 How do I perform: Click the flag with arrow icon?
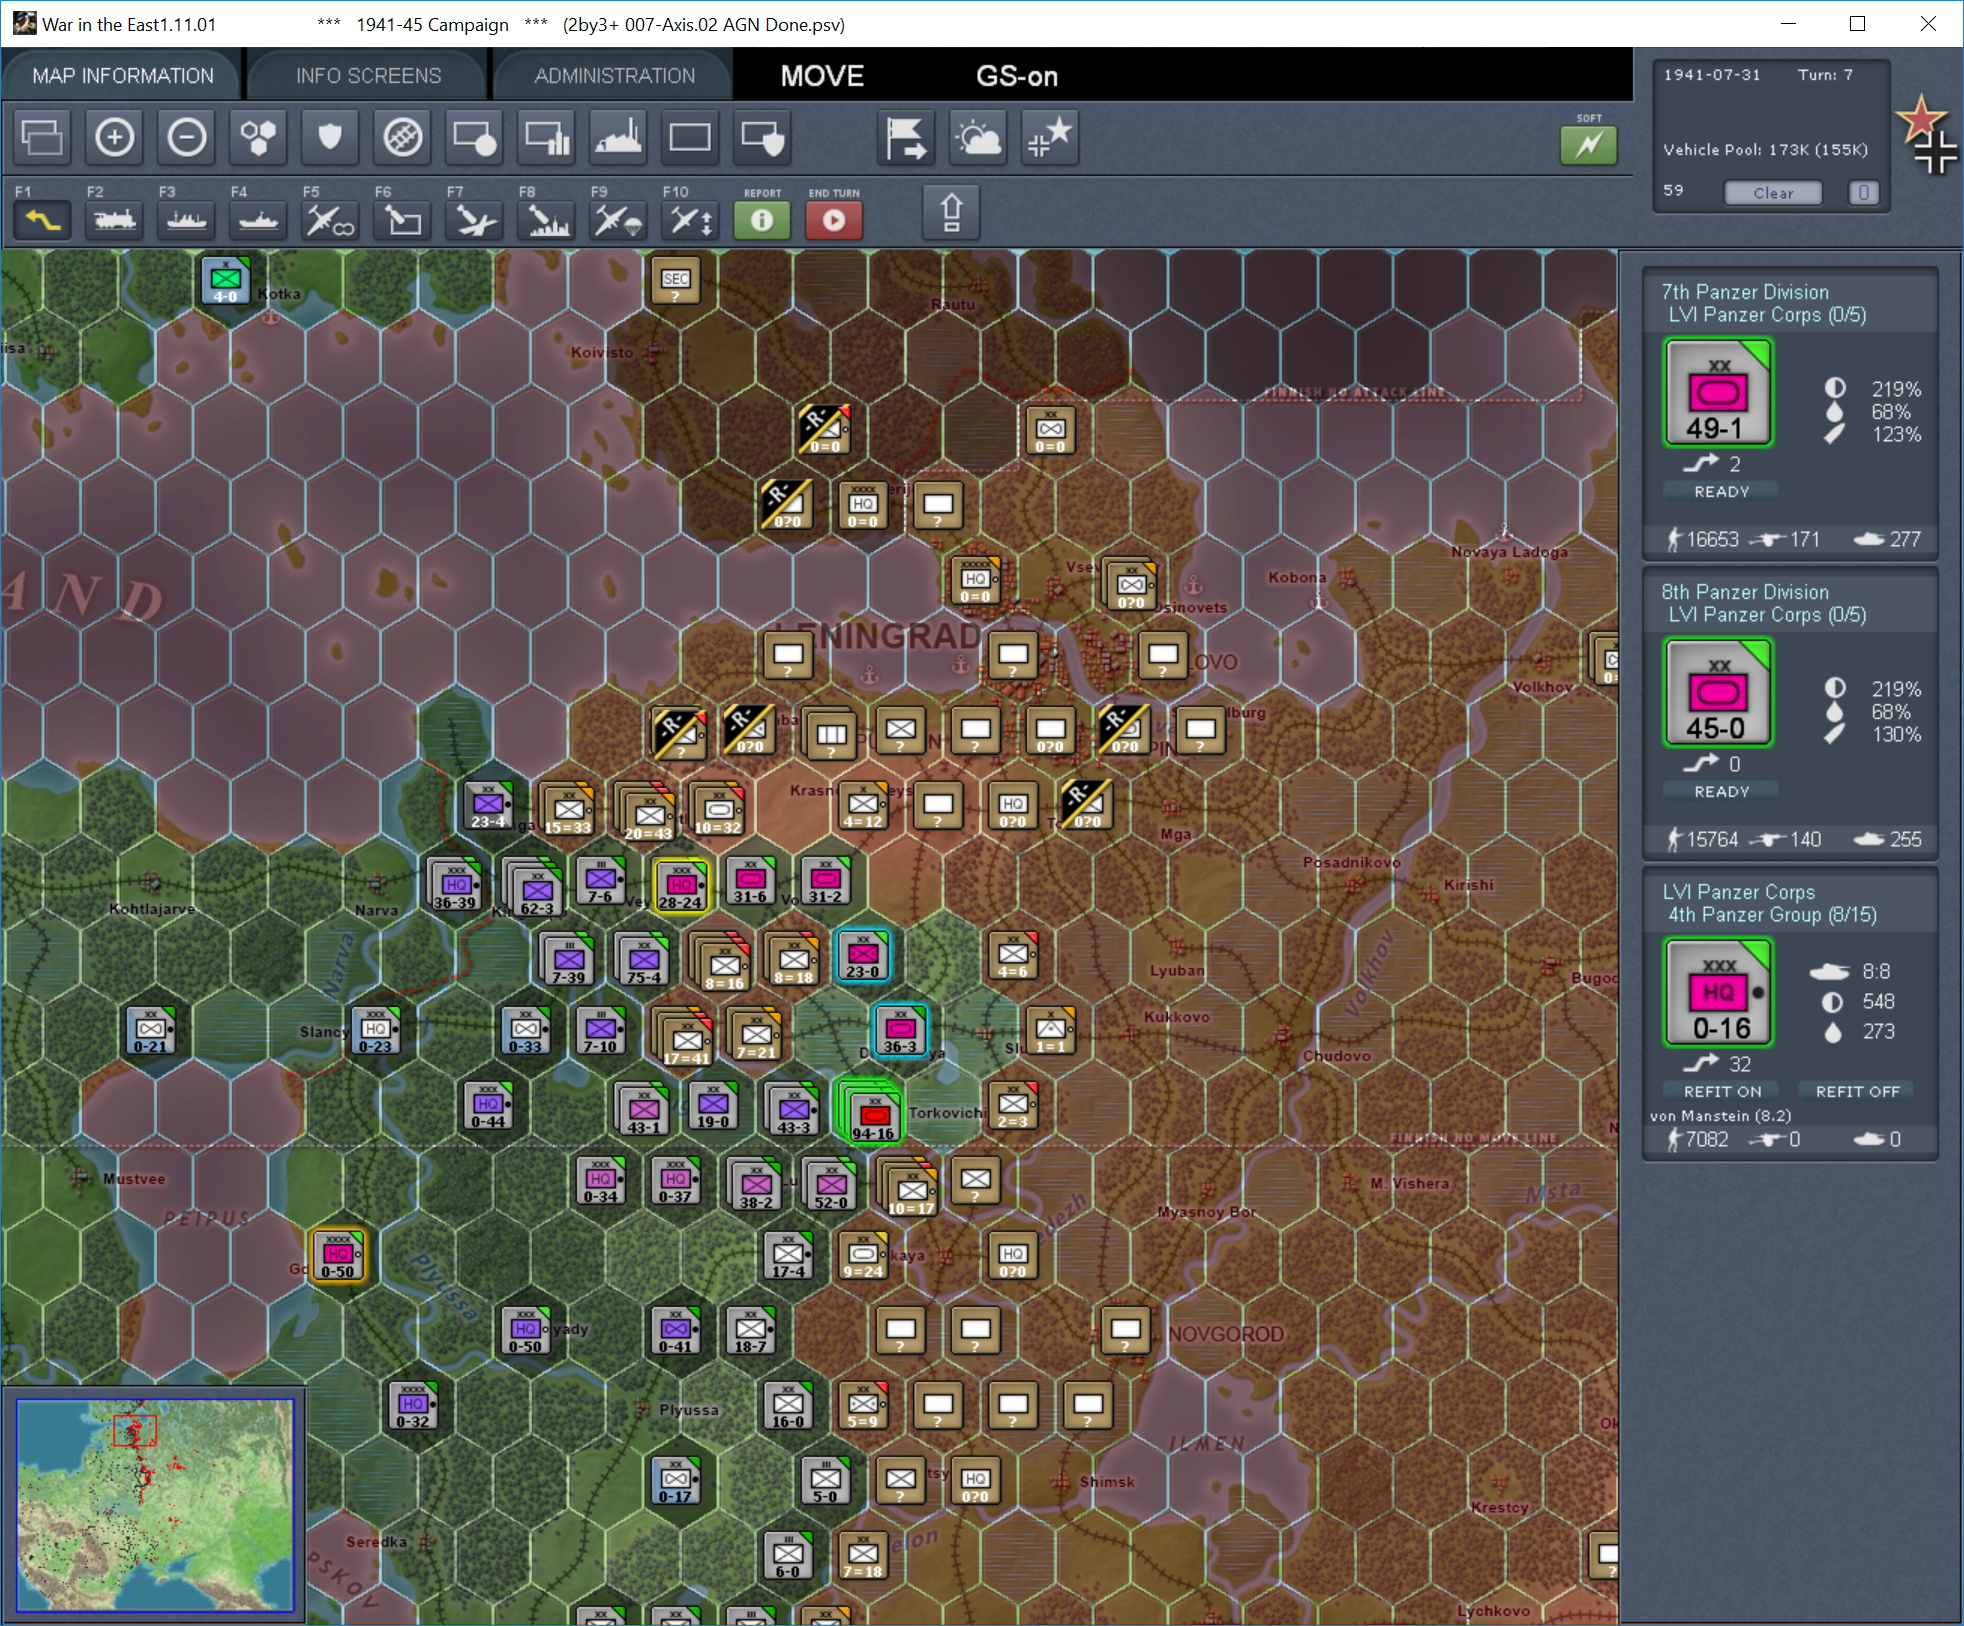906,137
